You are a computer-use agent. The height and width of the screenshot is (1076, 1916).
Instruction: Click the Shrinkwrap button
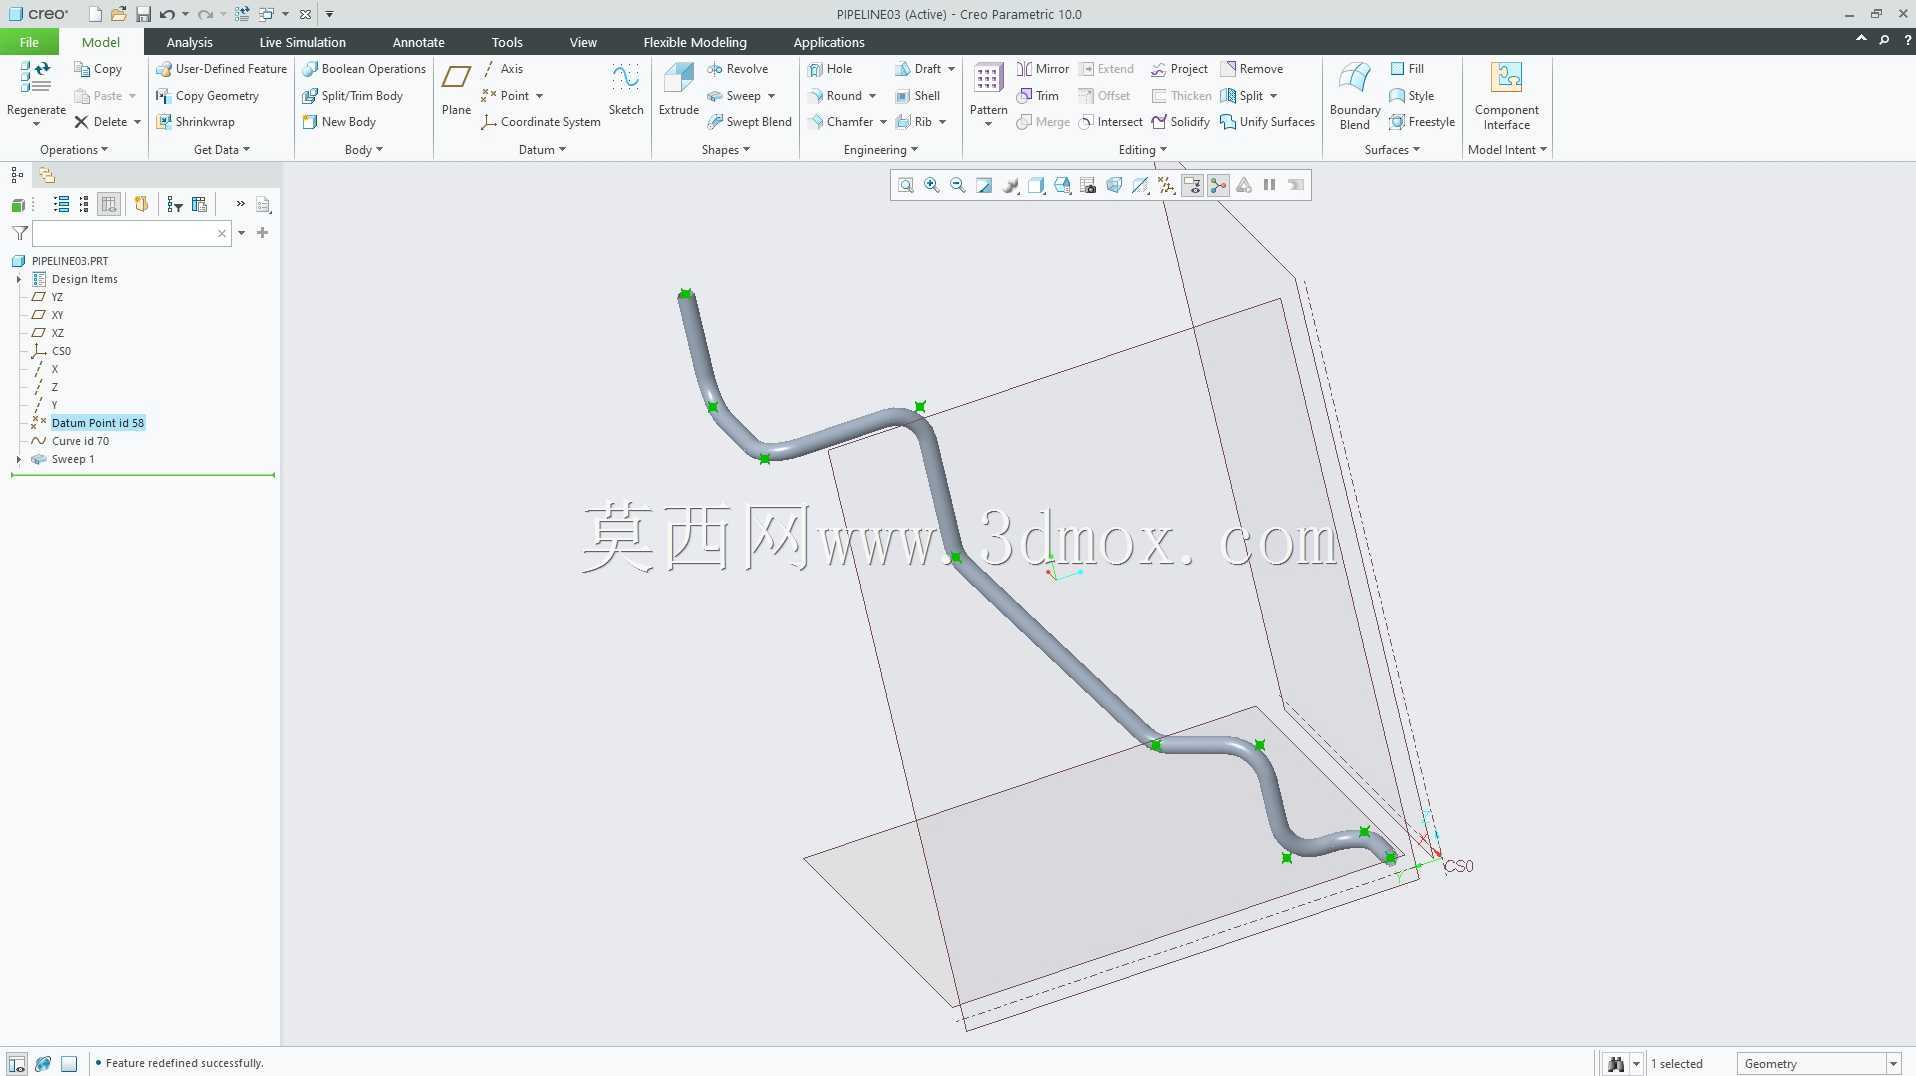(195, 122)
